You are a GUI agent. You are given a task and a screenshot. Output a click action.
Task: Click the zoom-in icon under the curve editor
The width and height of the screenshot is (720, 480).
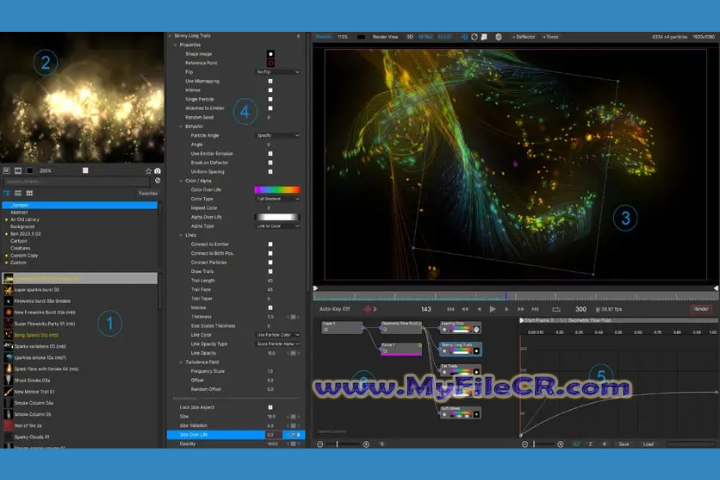(560, 444)
